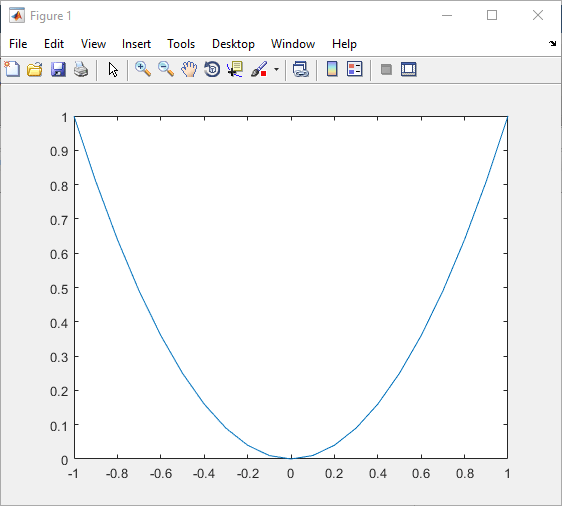Open the View menu

(93, 44)
